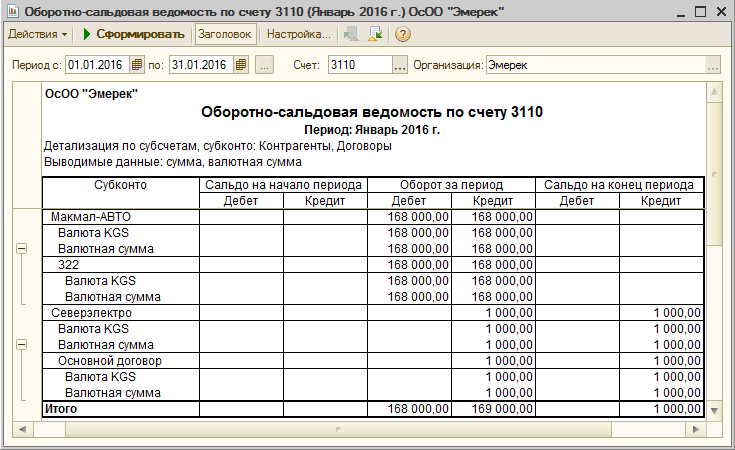Screen dimensions: 735x450
Task: Click the period selection ellipsis button
Action: (x=264, y=66)
